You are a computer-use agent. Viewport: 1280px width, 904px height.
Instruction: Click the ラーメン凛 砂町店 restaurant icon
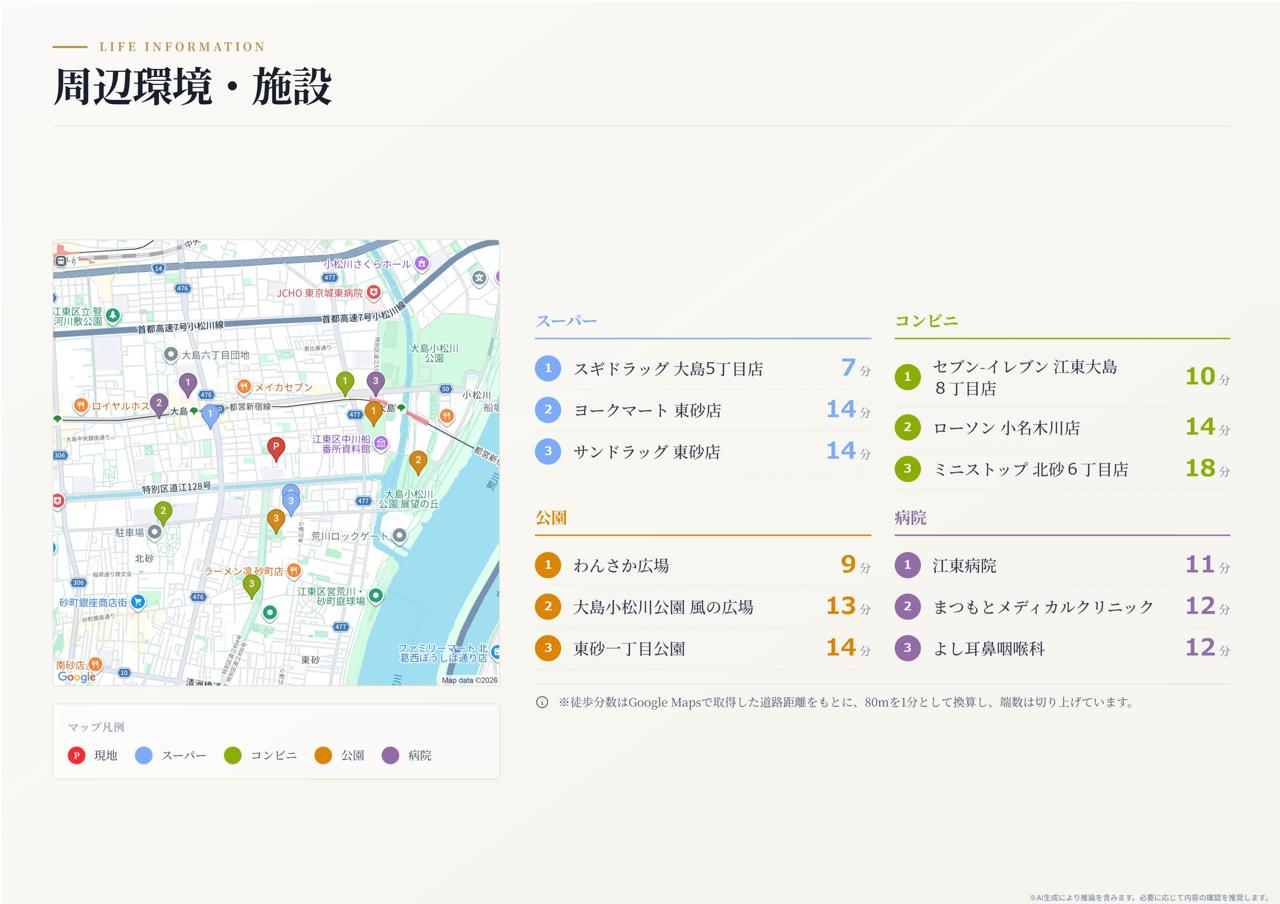pos(293,571)
